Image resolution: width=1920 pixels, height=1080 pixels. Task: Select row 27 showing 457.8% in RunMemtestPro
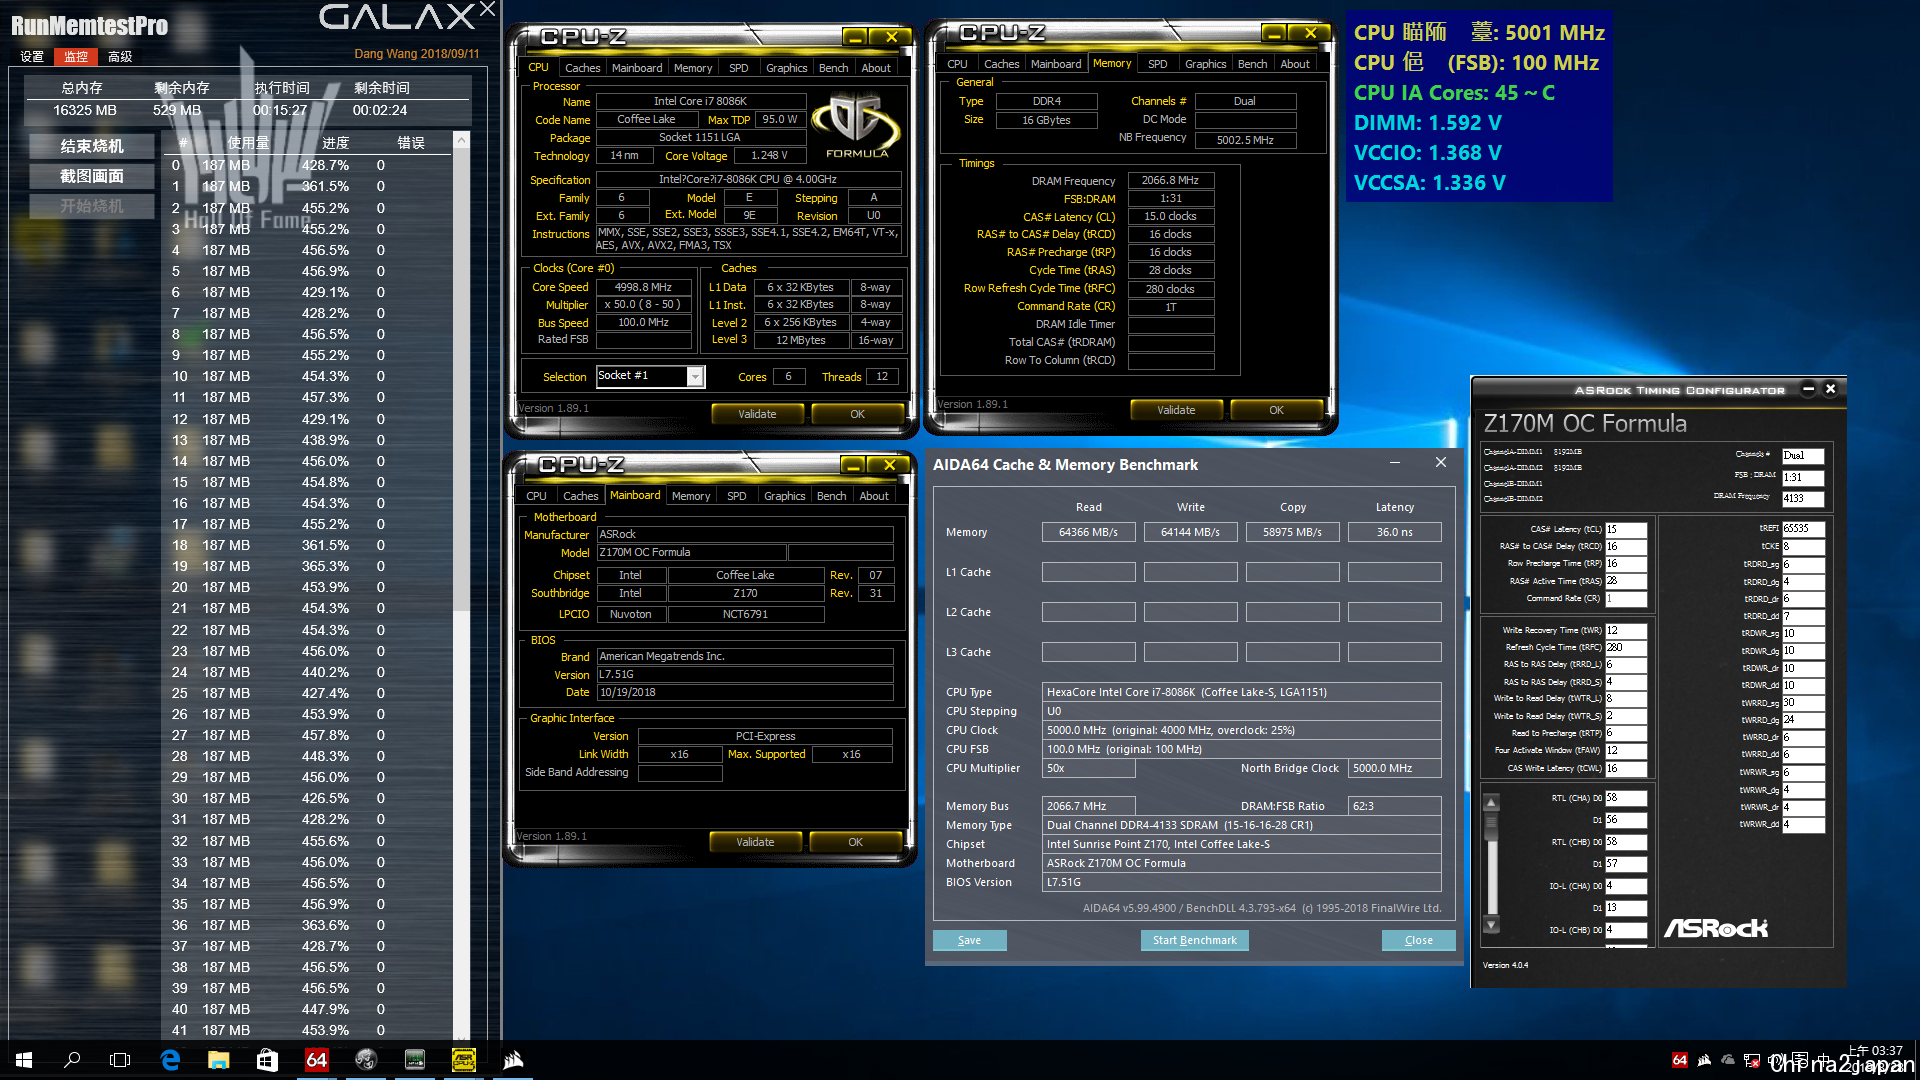point(306,735)
